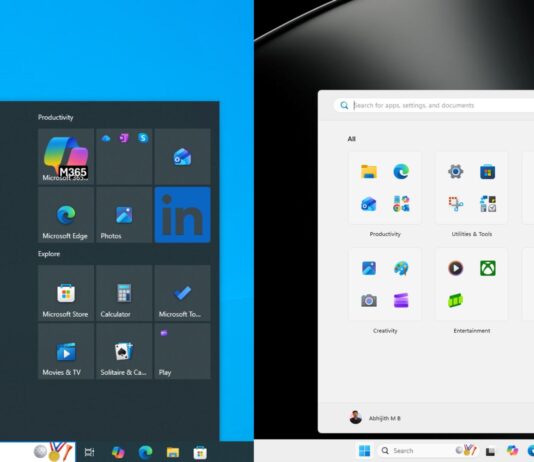This screenshot has height=462, width=534.
Task: Click the OneDrive icon in folder tile
Action: click(106, 138)
